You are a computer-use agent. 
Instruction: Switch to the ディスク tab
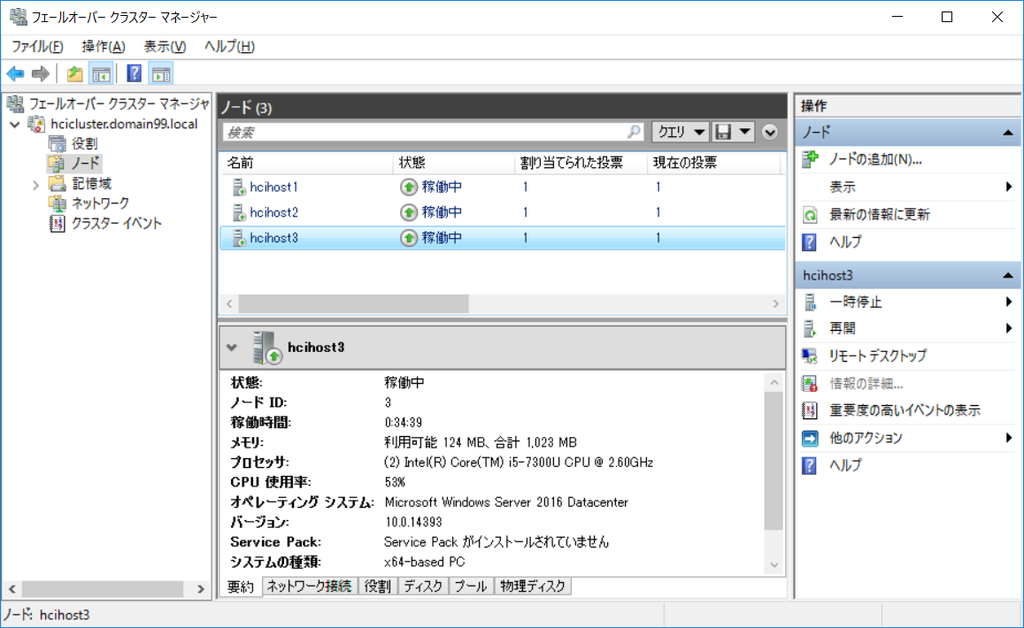(423, 586)
